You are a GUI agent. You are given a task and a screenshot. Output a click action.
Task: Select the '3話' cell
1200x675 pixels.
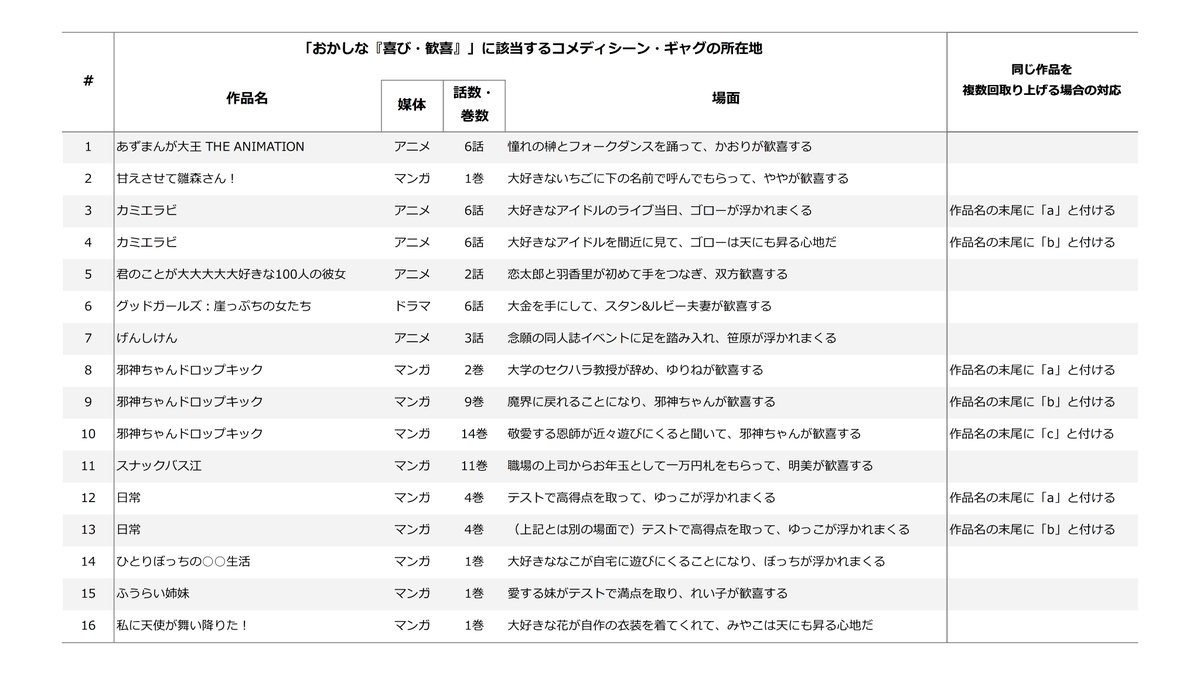(474, 338)
